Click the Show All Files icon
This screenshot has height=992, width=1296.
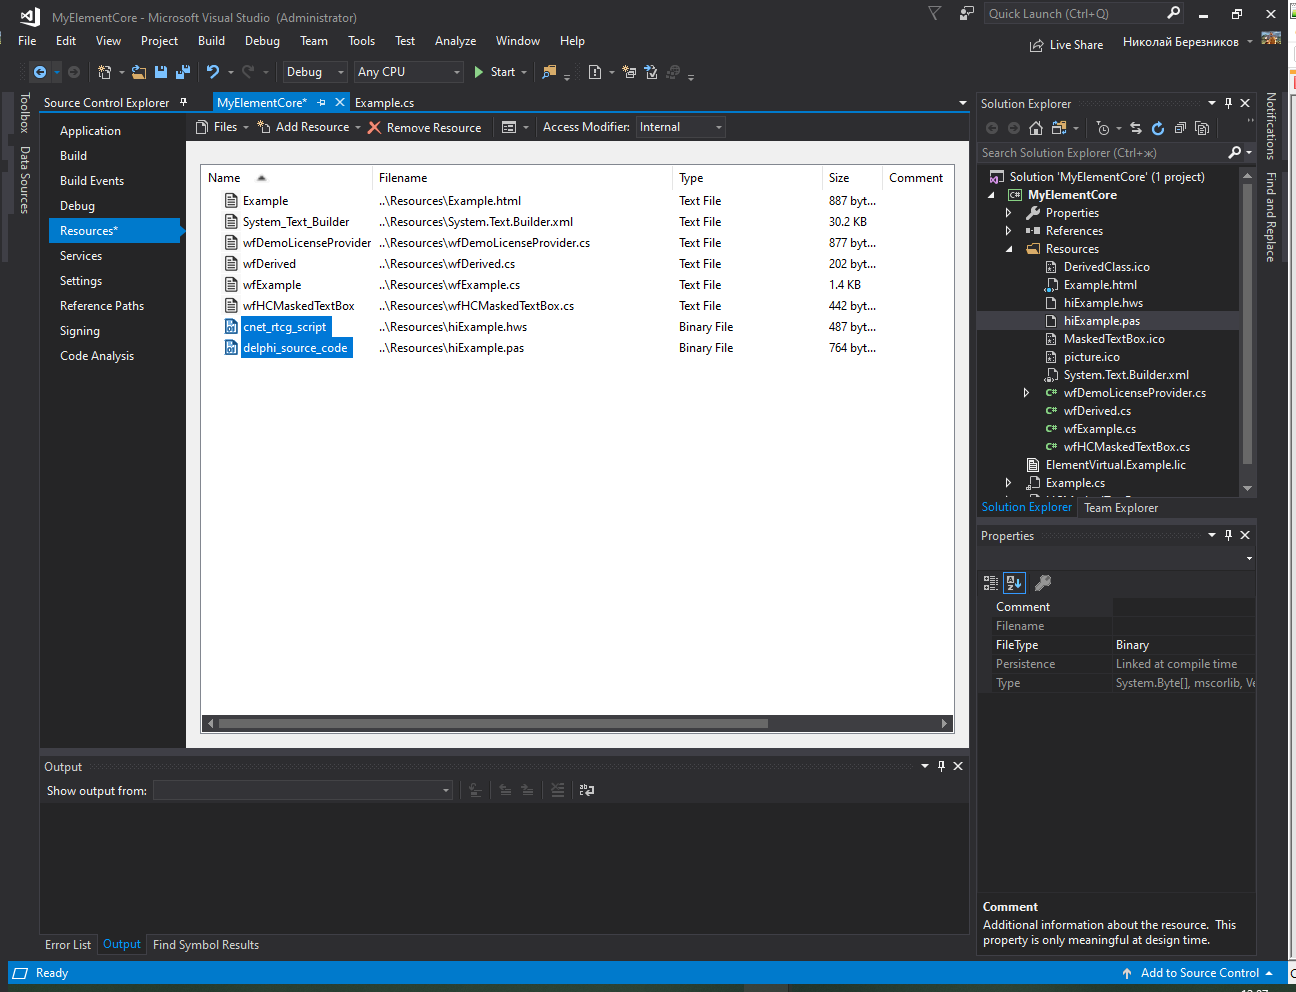click(x=1202, y=128)
